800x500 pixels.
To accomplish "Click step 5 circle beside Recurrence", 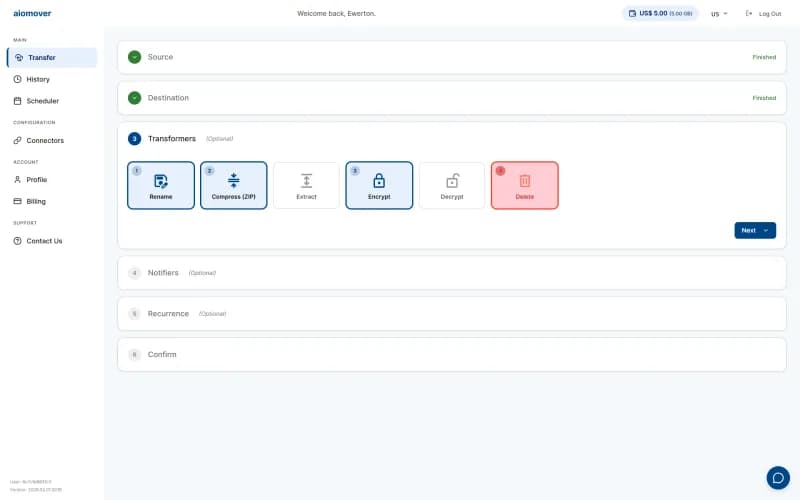I will tap(134, 314).
